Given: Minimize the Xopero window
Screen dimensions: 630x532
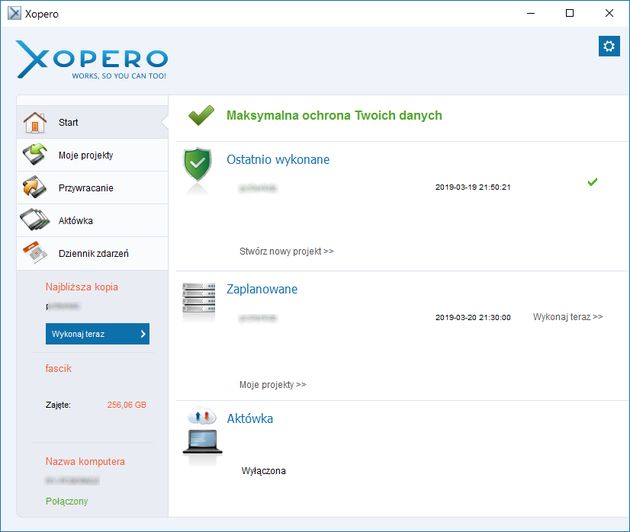Looking at the screenshot, I should [531, 13].
